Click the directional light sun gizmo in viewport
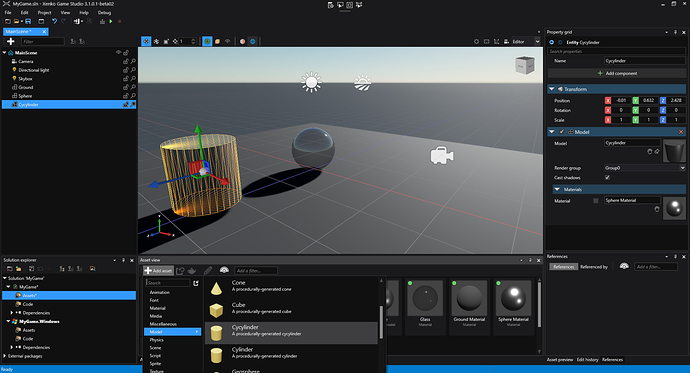The width and height of the screenshot is (690, 373). 311,82
